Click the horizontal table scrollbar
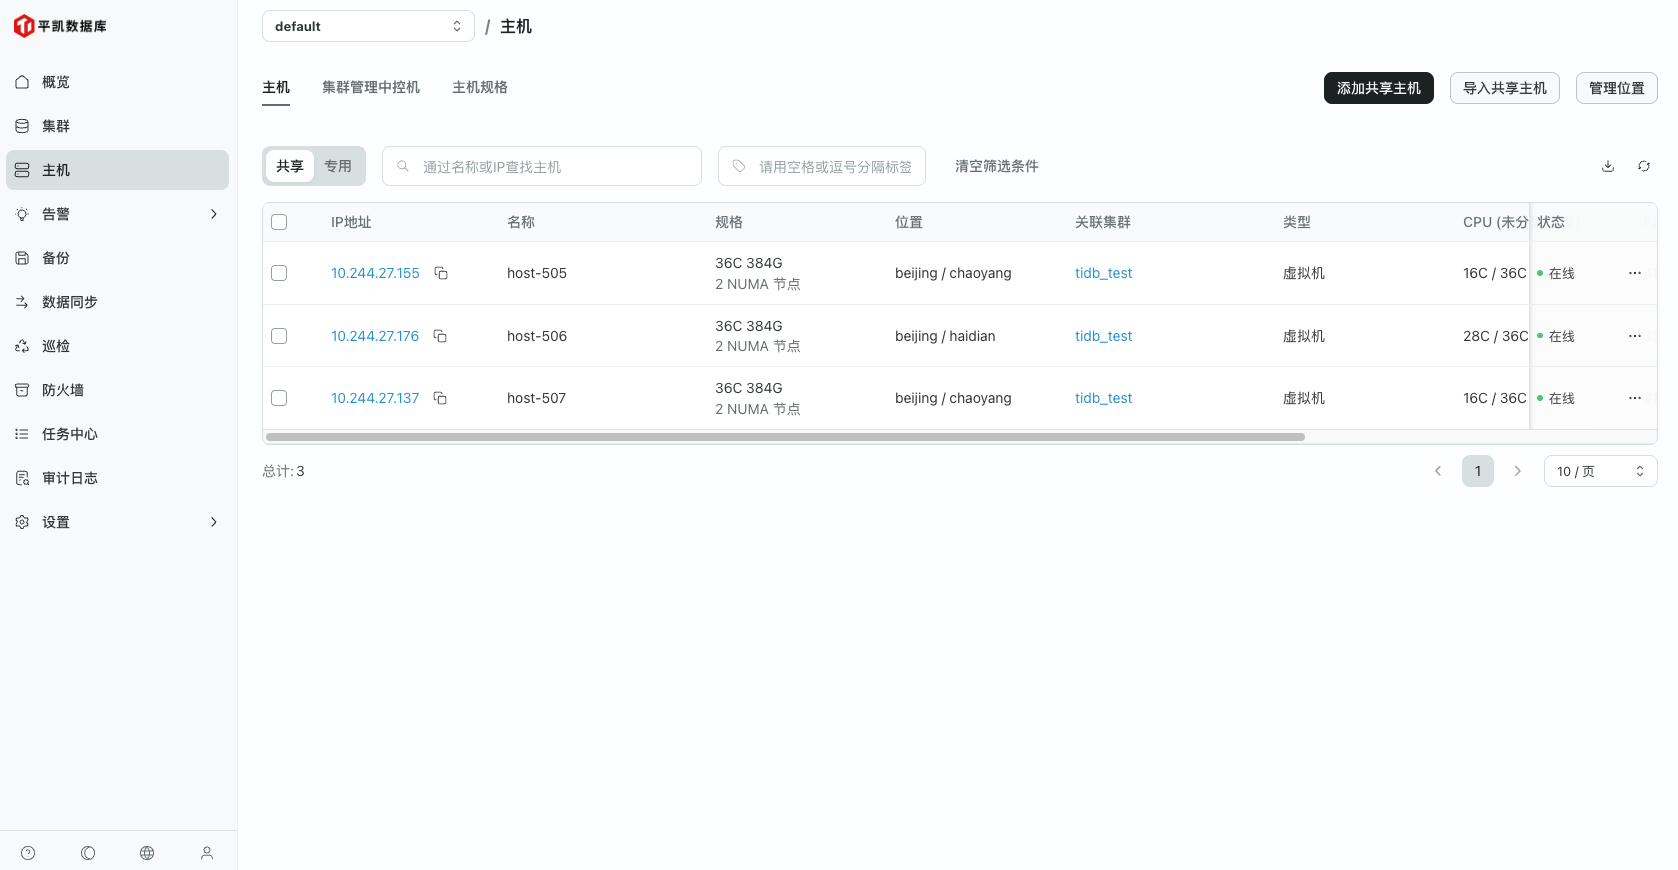Screen dimensions: 1678x870 click(785, 437)
